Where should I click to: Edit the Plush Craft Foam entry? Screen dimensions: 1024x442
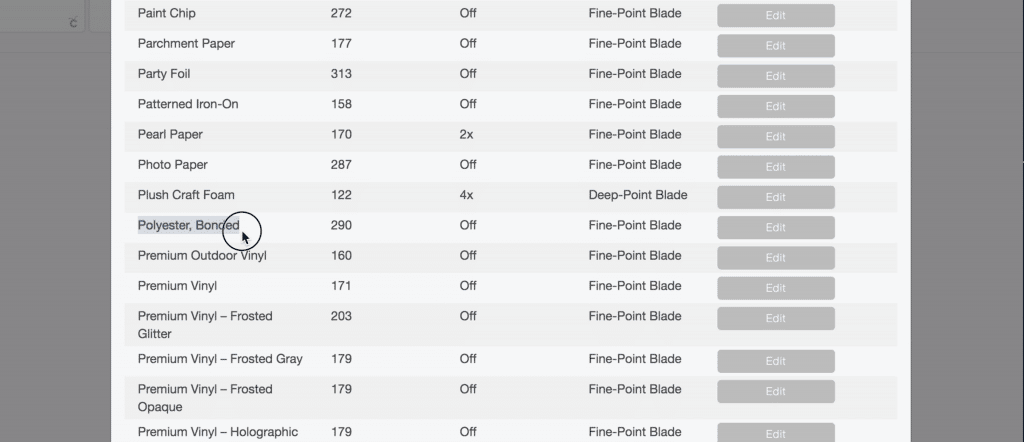[775, 197]
